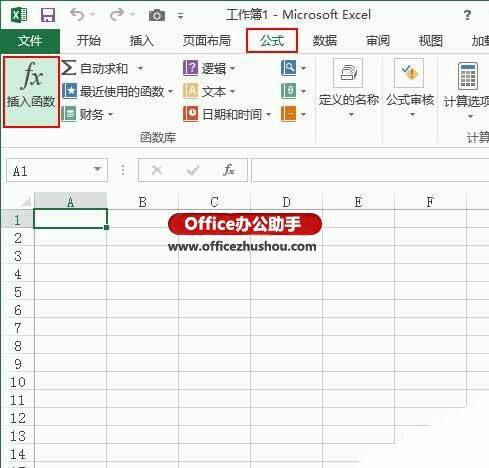Customize the quick access toolbar dropdown

point(181,16)
